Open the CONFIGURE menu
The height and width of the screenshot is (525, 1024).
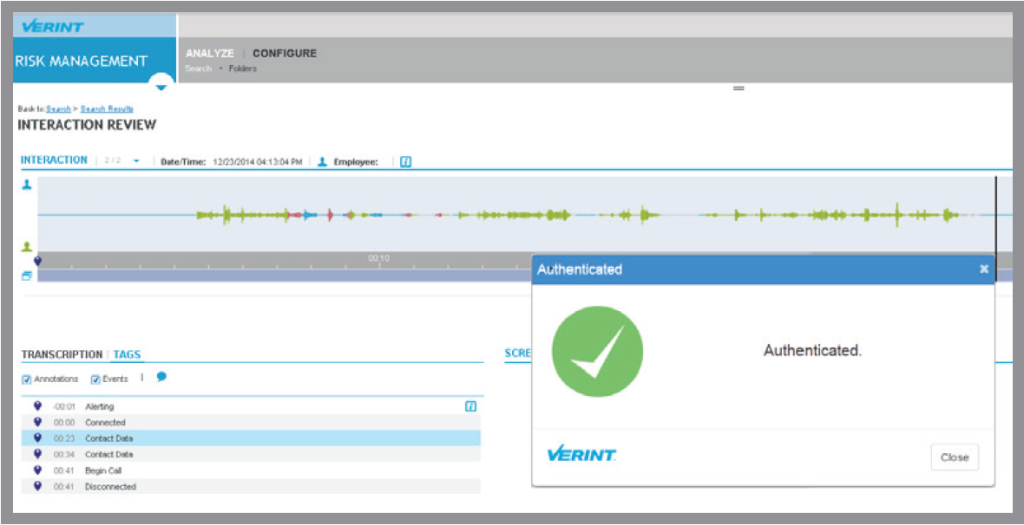pyautogui.click(x=285, y=54)
